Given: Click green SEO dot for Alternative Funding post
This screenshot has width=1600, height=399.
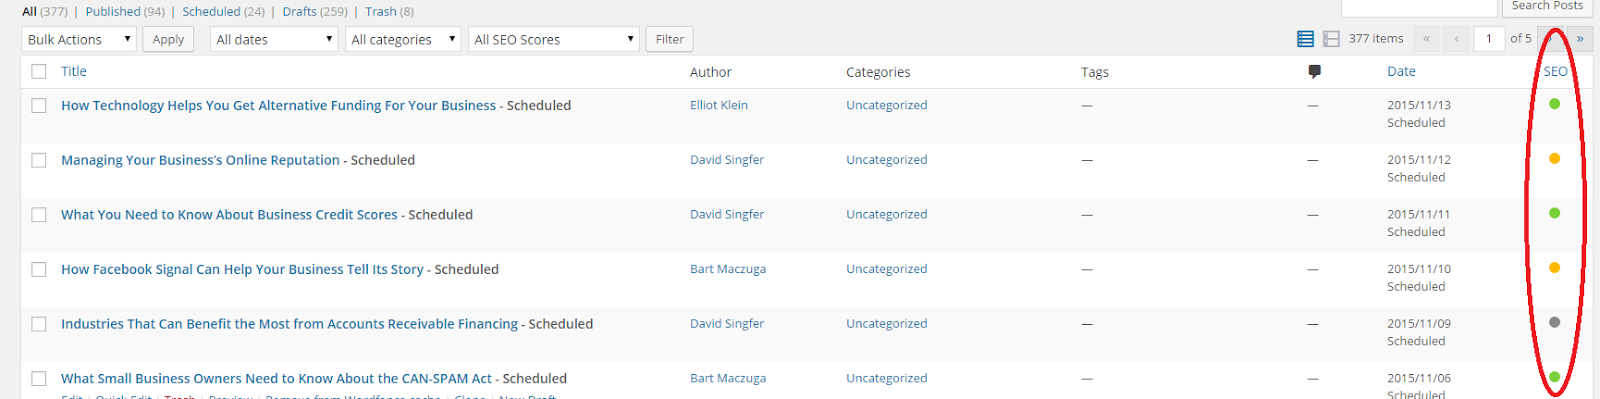Looking at the screenshot, I should coord(1554,104).
